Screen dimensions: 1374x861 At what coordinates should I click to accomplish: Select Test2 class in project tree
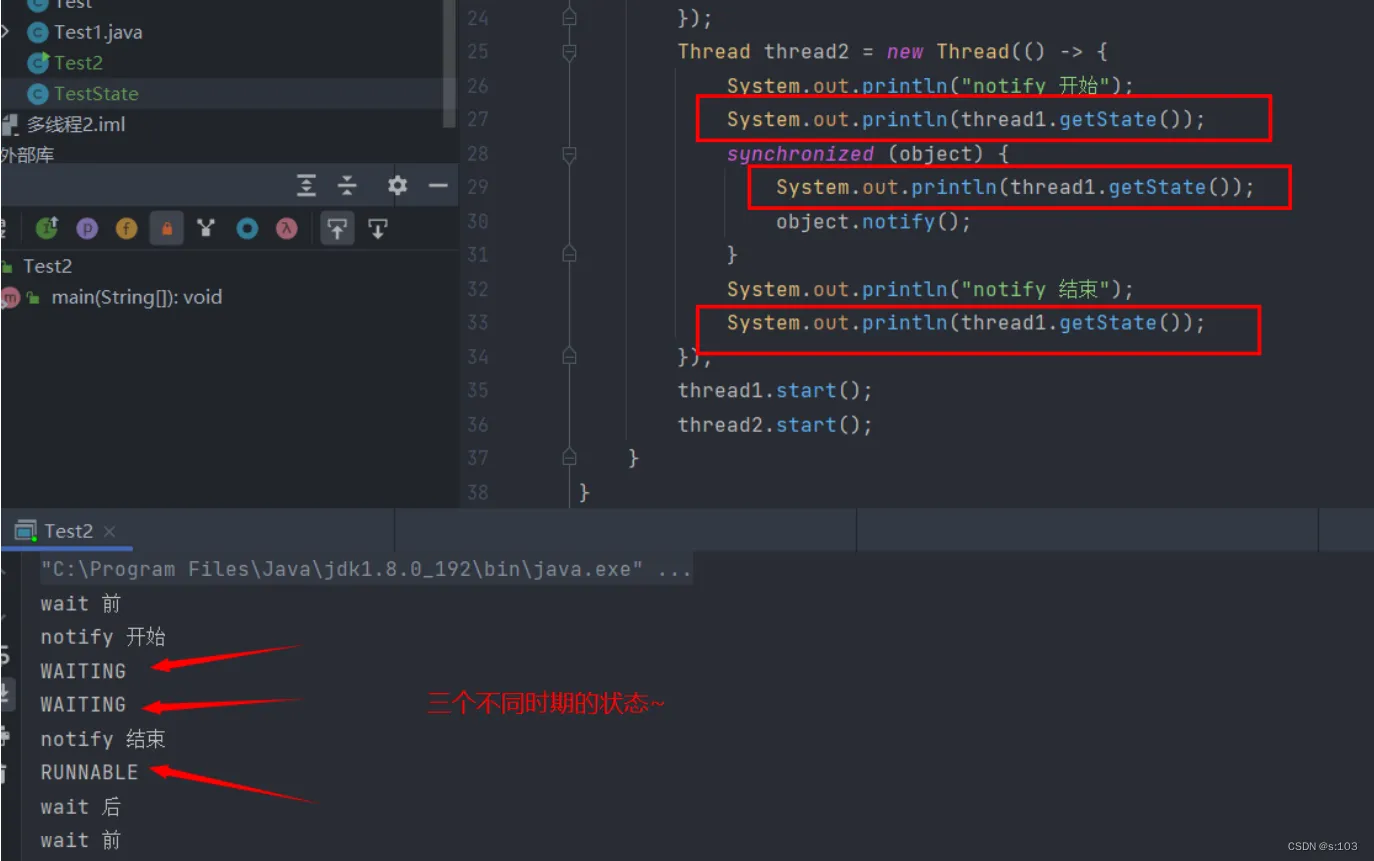(x=78, y=62)
